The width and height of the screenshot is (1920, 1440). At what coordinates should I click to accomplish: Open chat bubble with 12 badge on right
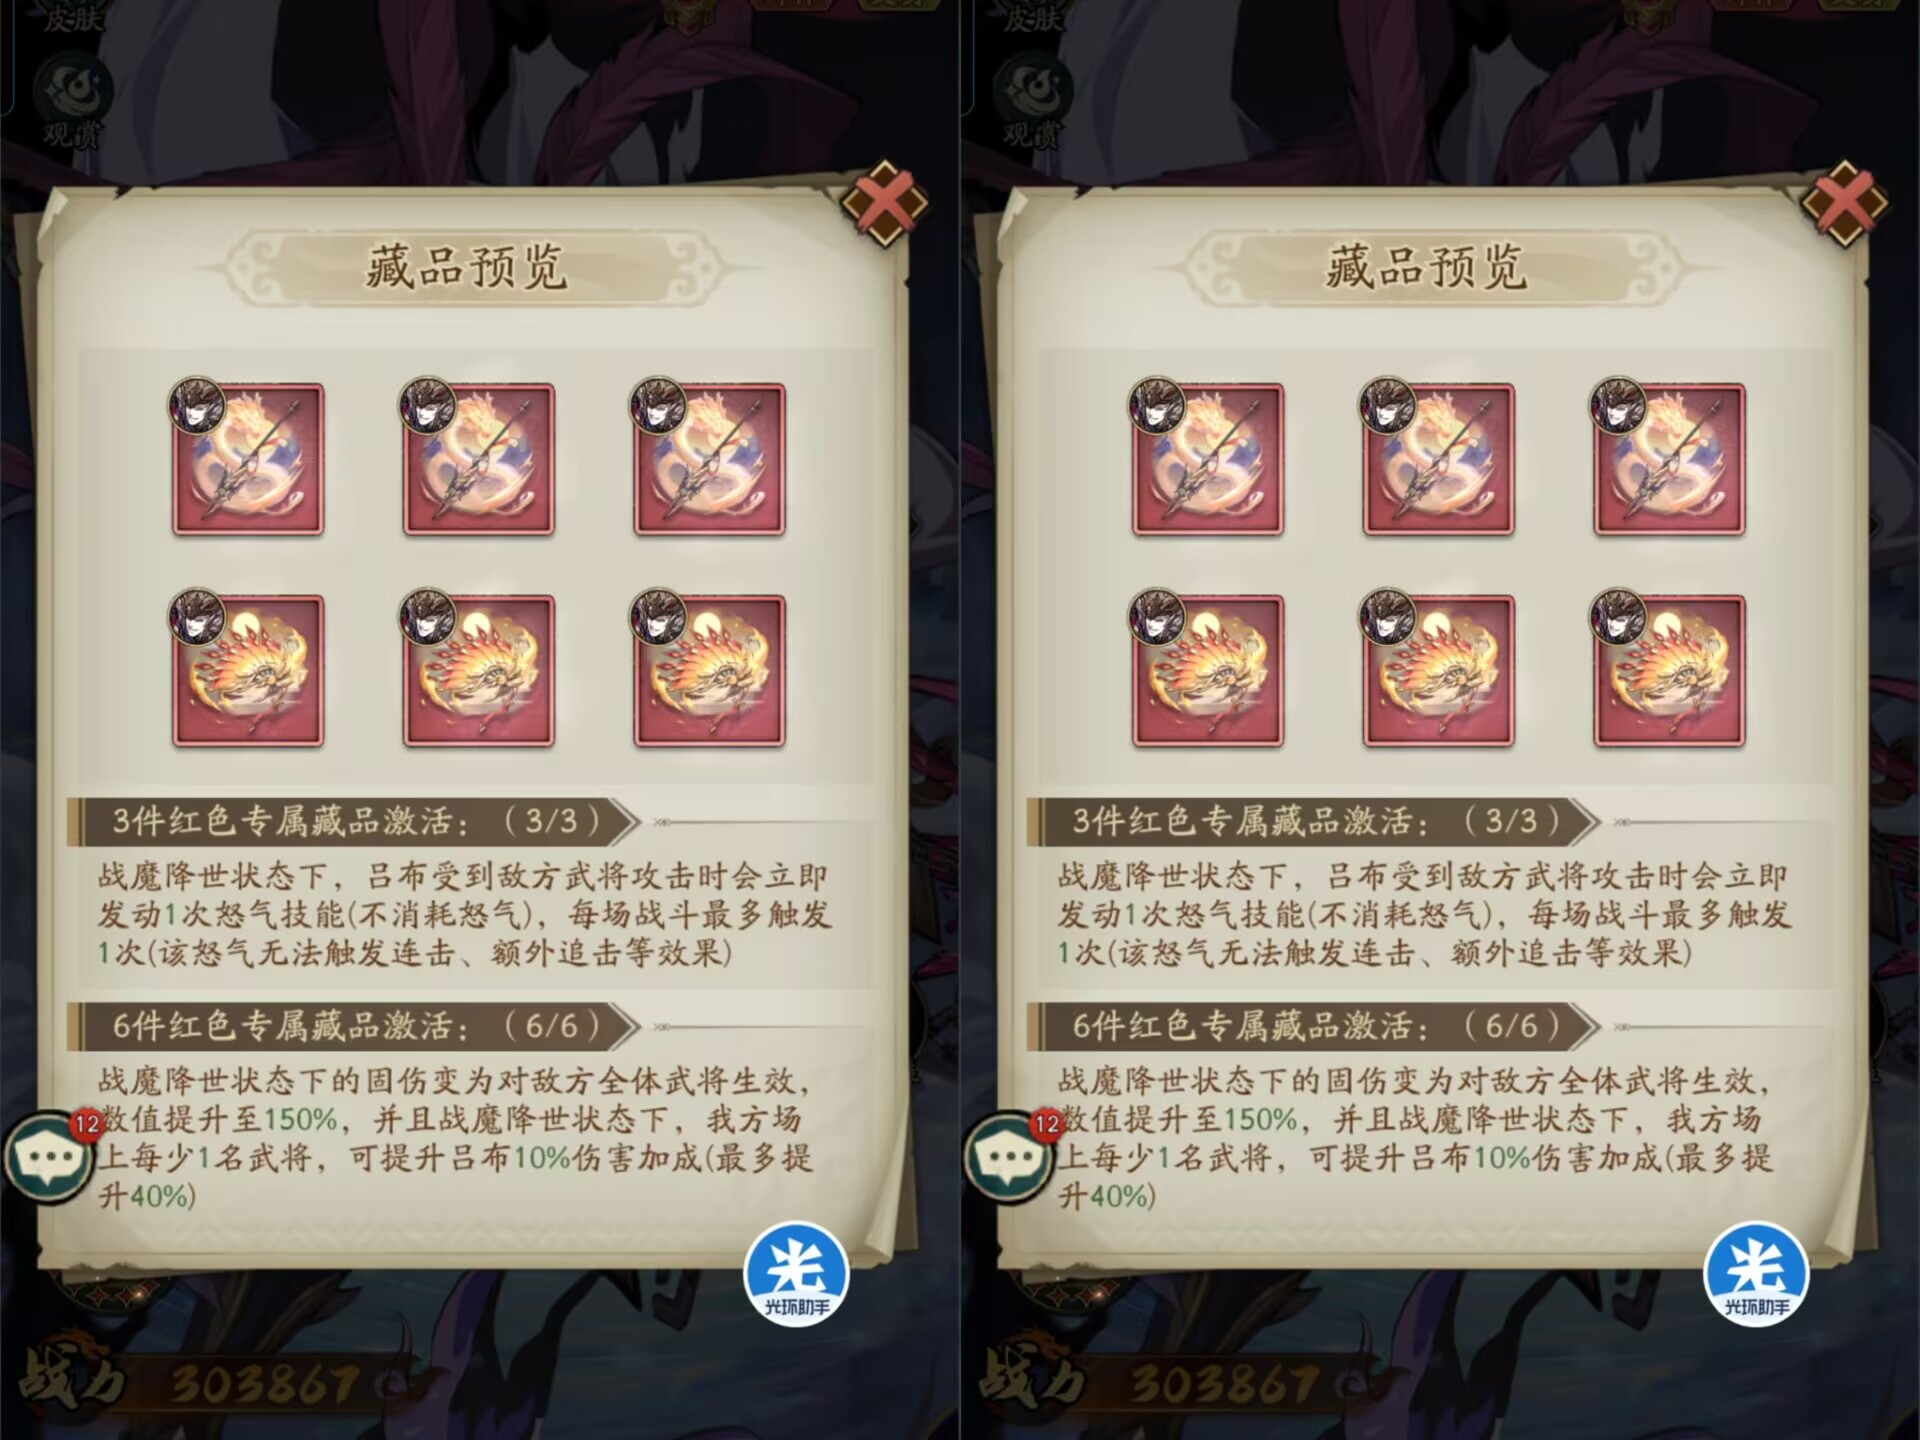(x=1010, y=1157)
